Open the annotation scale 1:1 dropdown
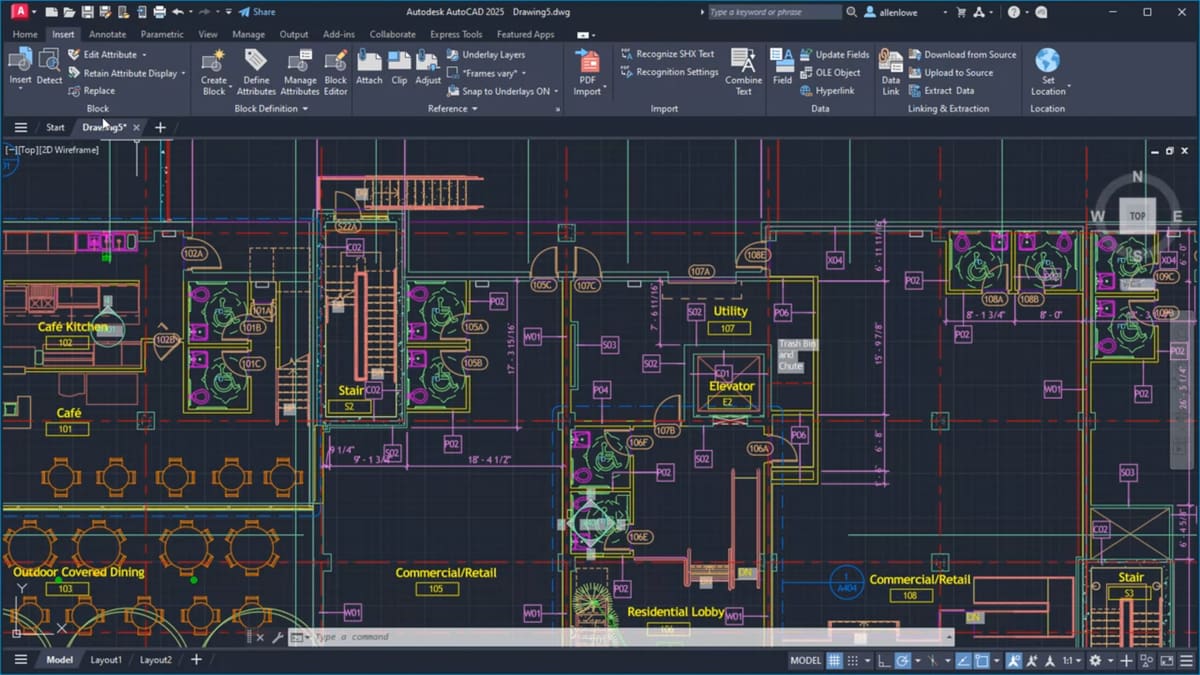Screen dimensions: 1200x675 (1071, 660)
